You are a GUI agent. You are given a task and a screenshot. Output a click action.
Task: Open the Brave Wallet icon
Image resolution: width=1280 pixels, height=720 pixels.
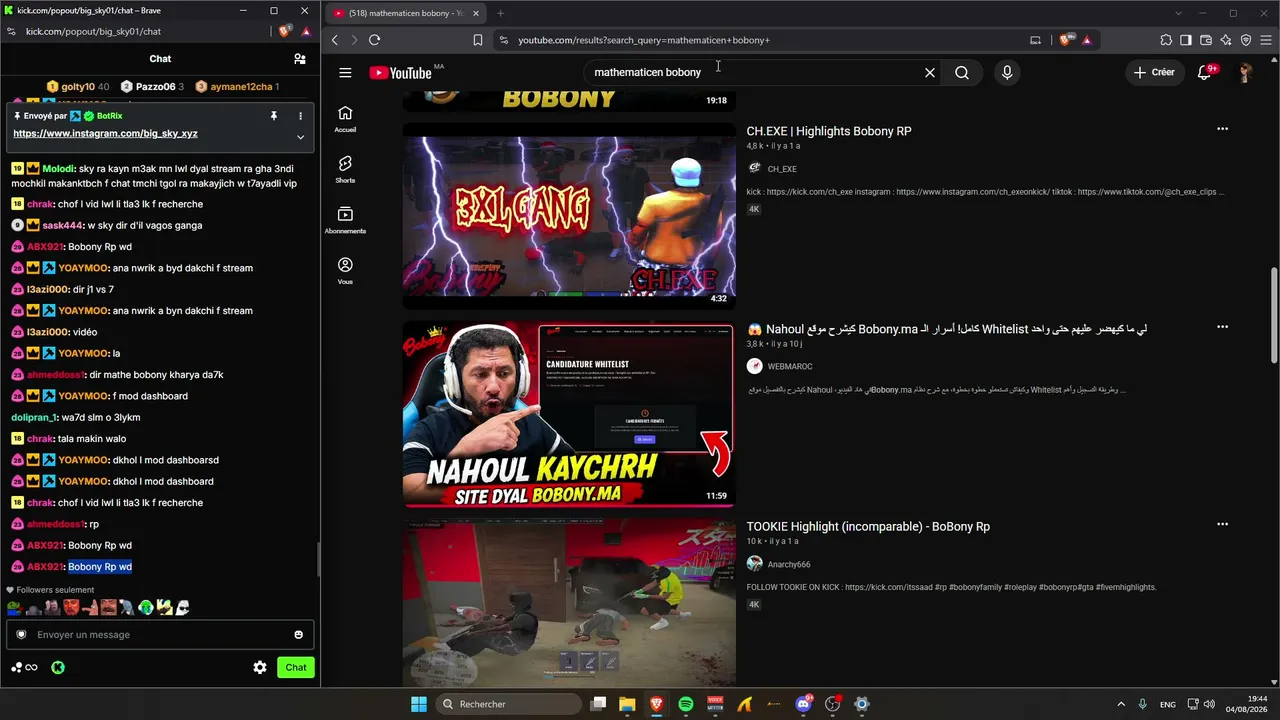(x=1206, y=40)
